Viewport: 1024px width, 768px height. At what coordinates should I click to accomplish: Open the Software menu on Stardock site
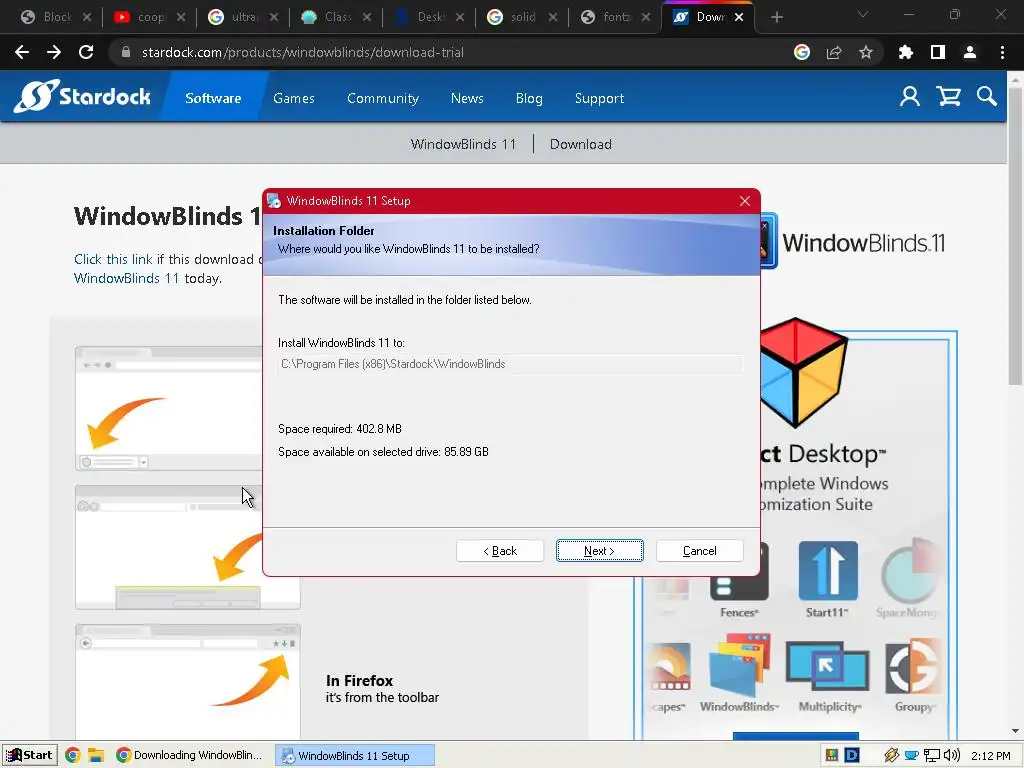pyautogui.click(x=213, y=98)
